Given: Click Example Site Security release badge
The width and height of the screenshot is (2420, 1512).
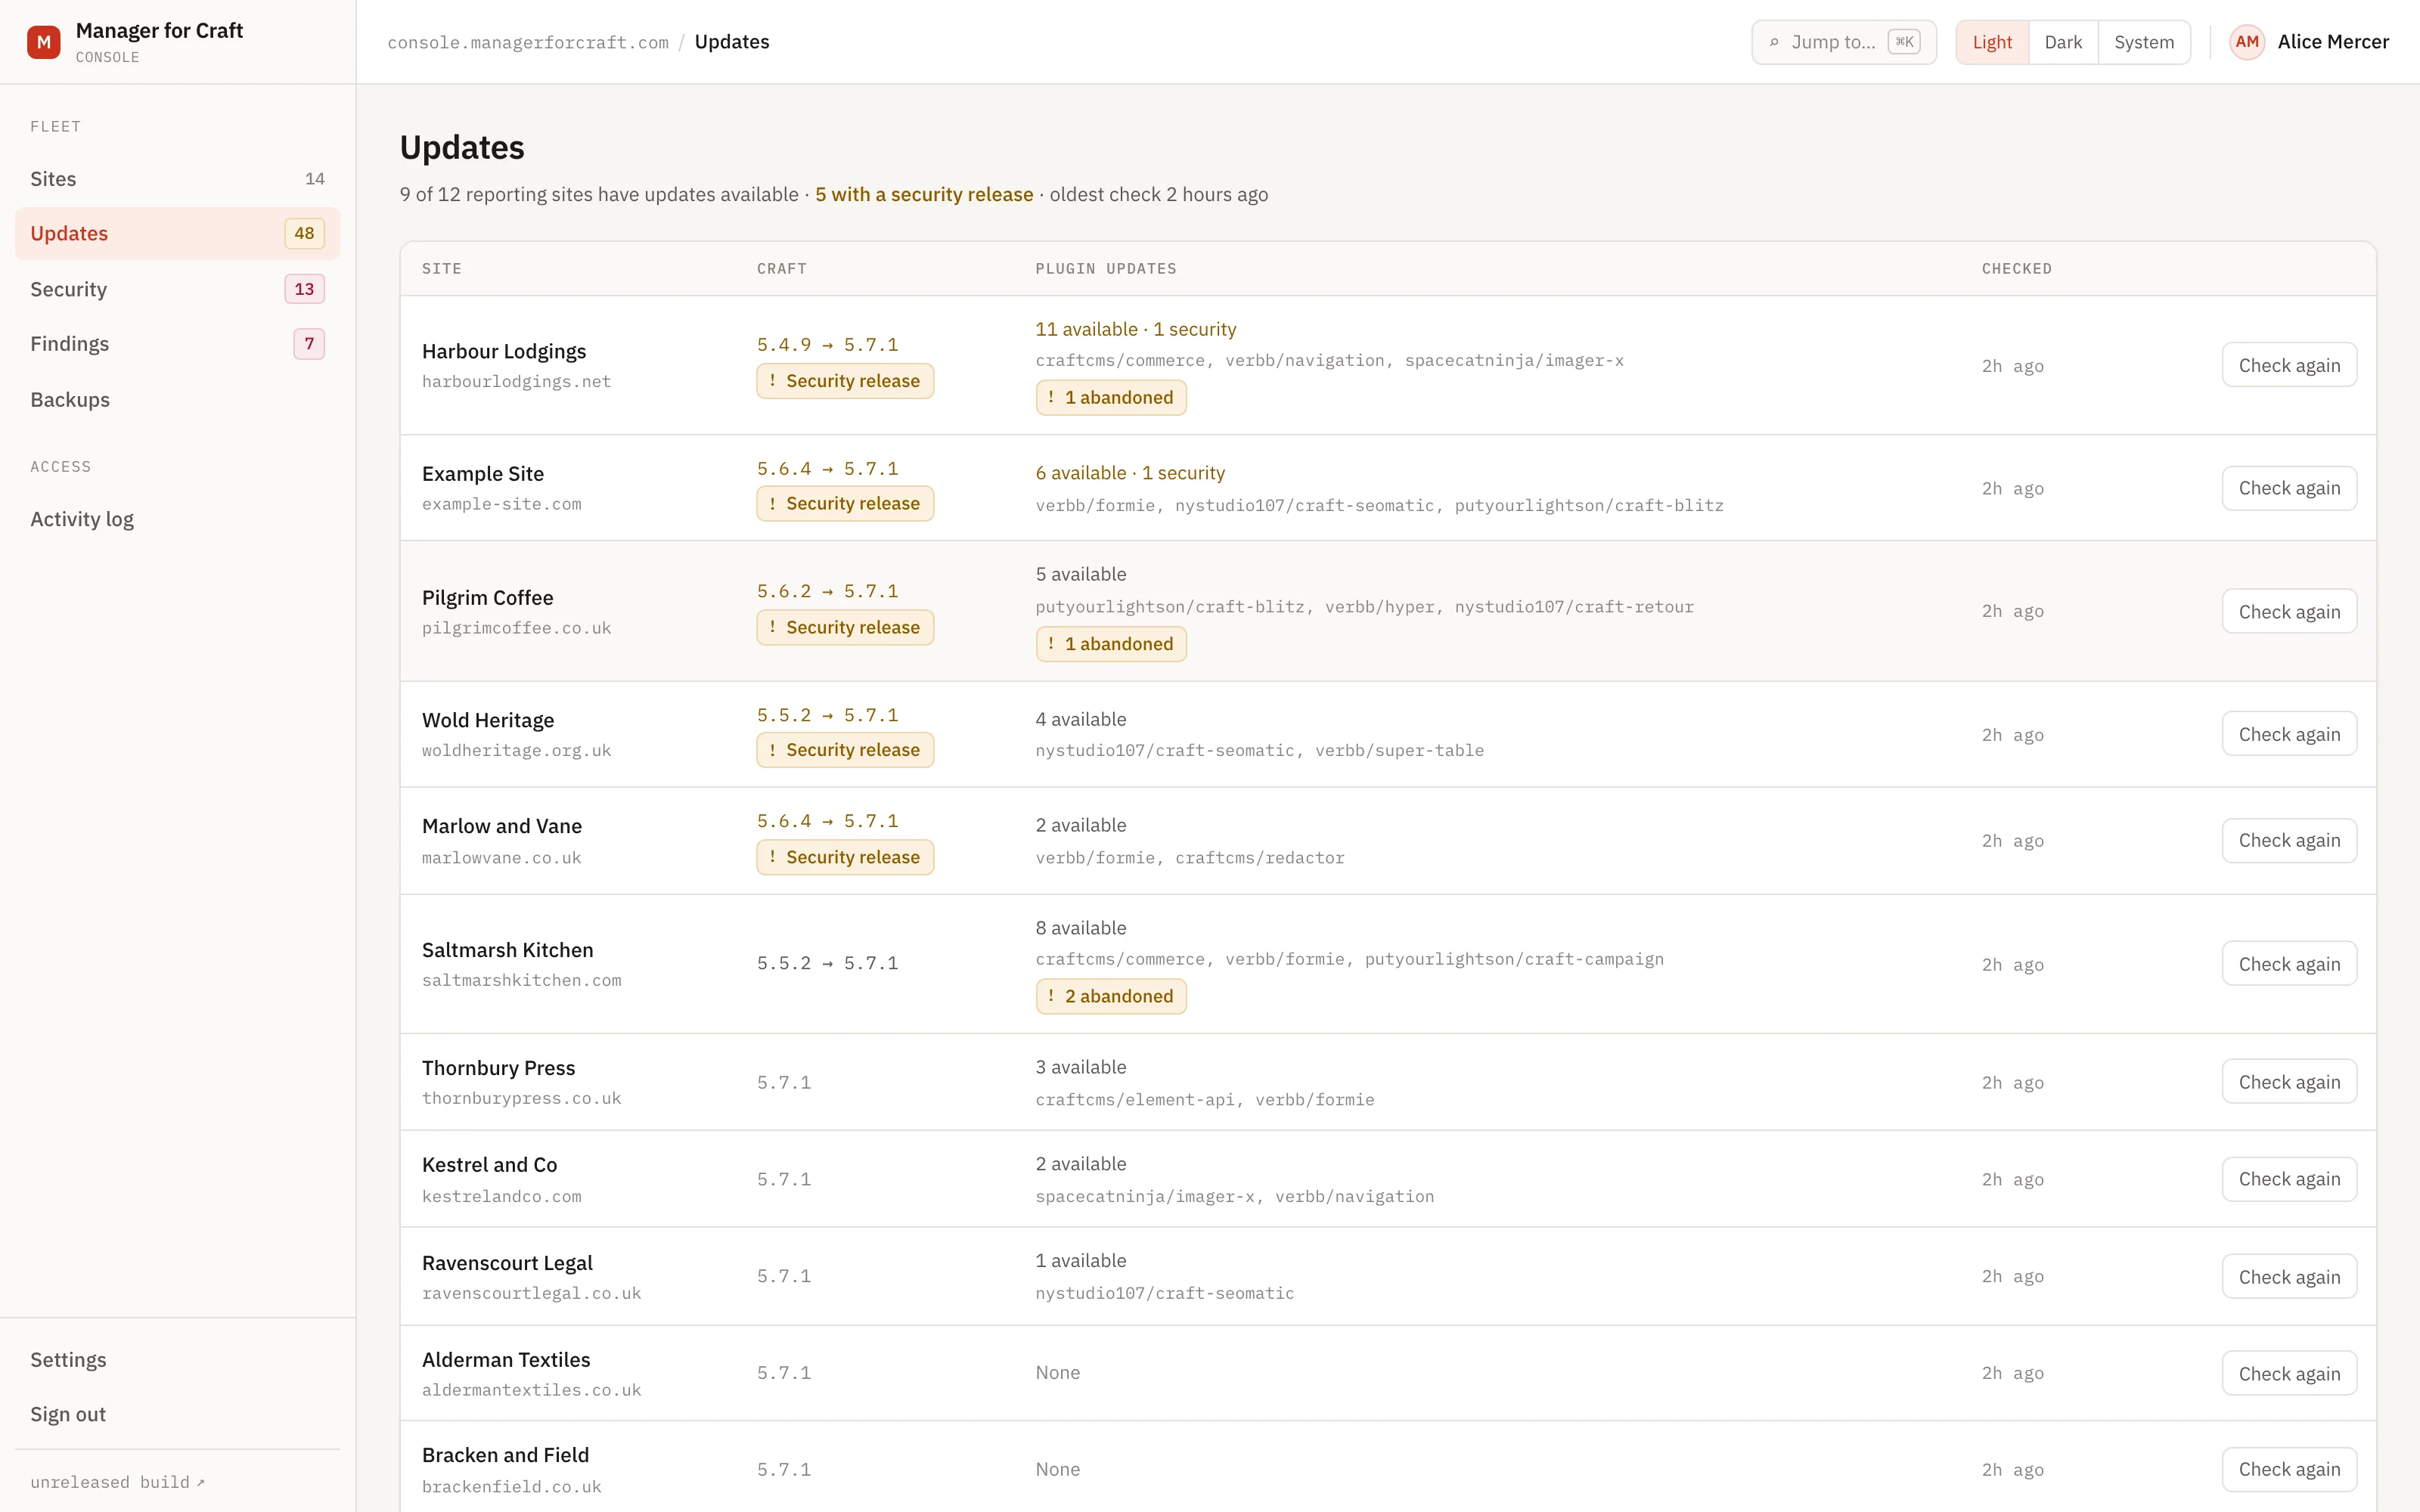Looking at the screenshot, I should click(x=845, y=504).
